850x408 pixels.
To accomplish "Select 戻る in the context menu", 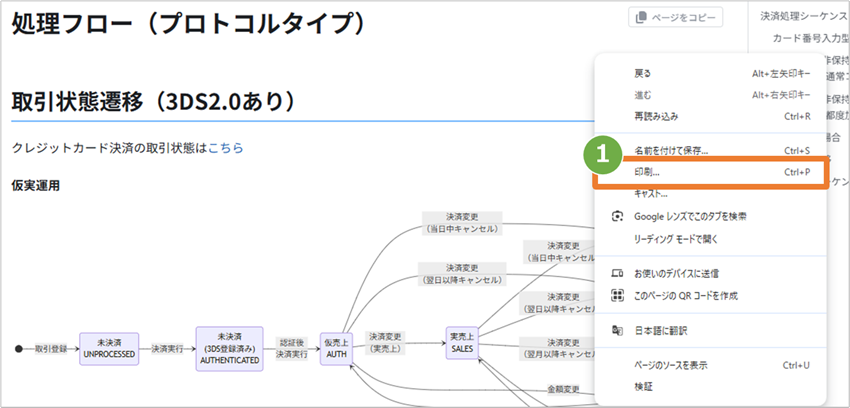I will coord(710,73).
